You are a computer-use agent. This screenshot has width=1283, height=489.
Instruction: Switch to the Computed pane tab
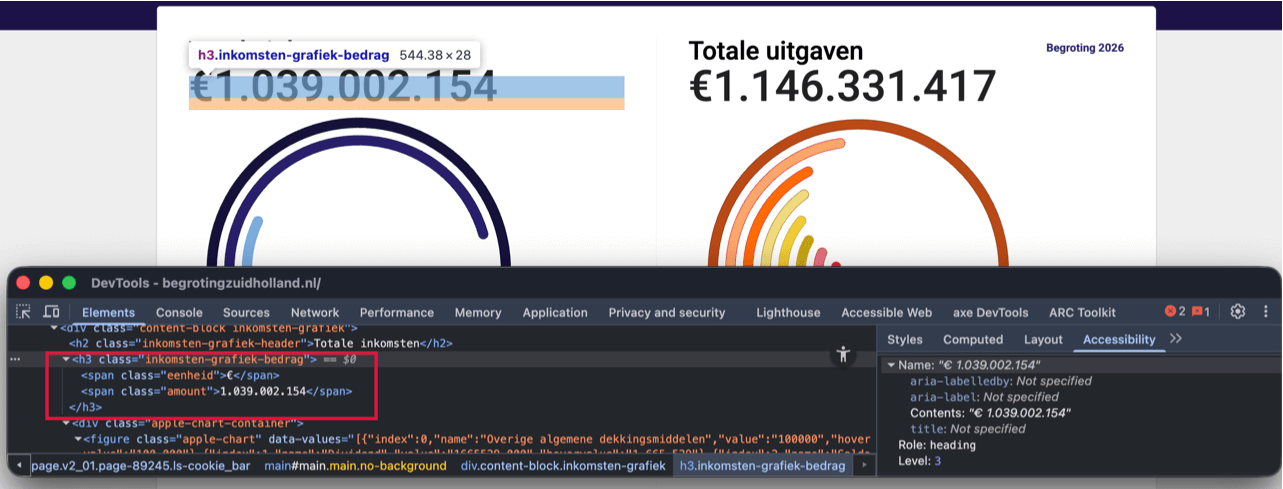tap(972, 339)
